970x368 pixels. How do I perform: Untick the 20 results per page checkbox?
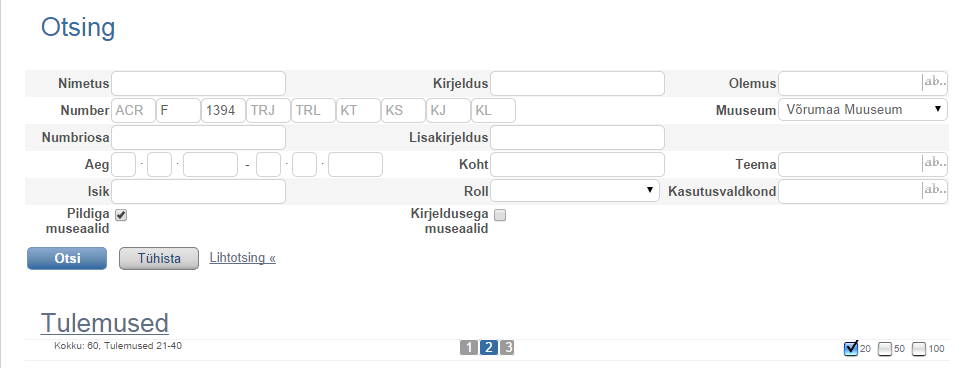pos(851,349)
